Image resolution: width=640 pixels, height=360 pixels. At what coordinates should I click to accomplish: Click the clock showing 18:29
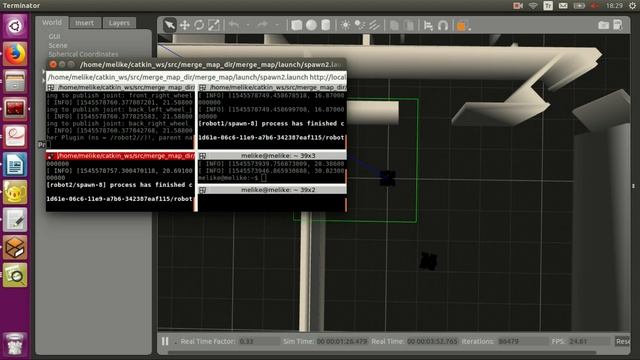[x=614, y=6]
